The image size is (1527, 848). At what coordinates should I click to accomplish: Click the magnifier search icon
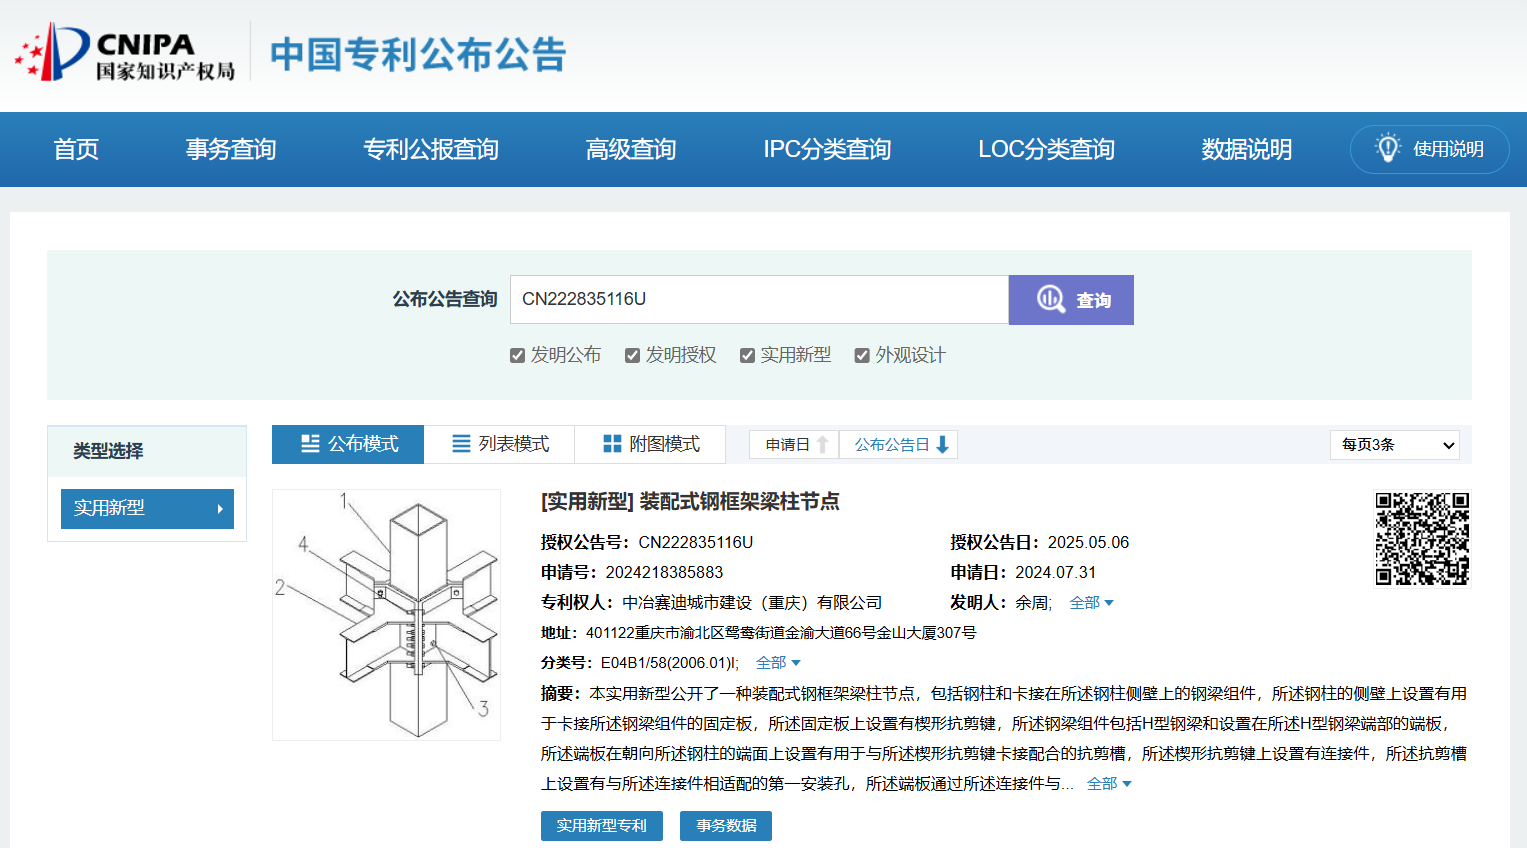point(1051,299)
